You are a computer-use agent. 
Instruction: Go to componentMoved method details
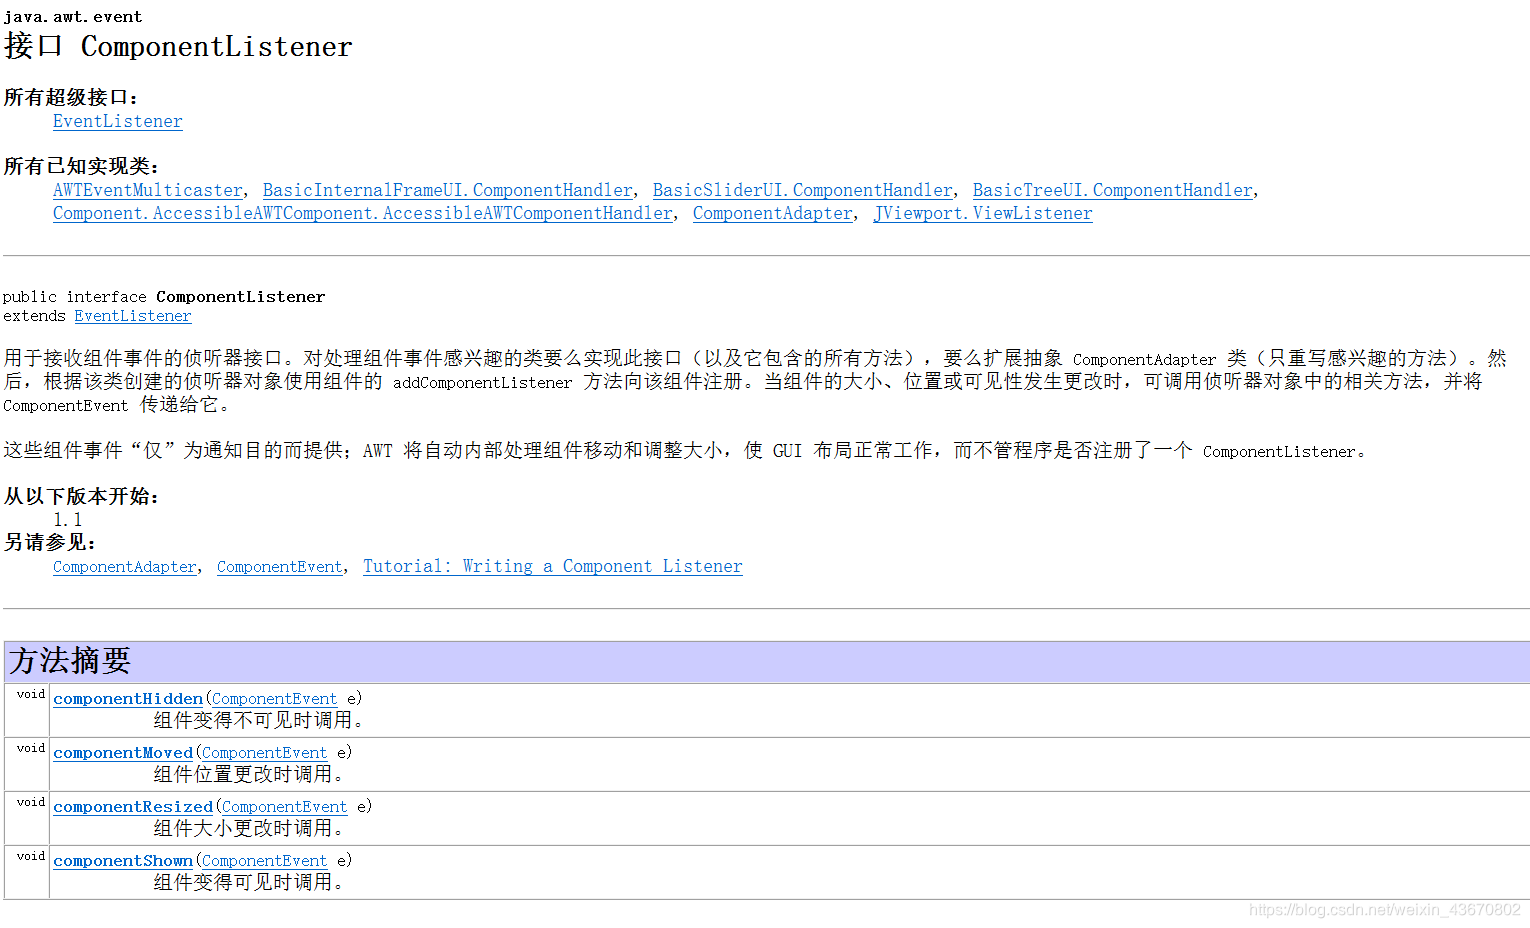point(123,753)
